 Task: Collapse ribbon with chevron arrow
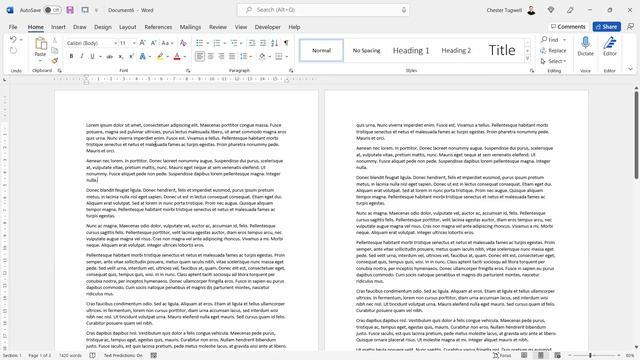[631, 69]
